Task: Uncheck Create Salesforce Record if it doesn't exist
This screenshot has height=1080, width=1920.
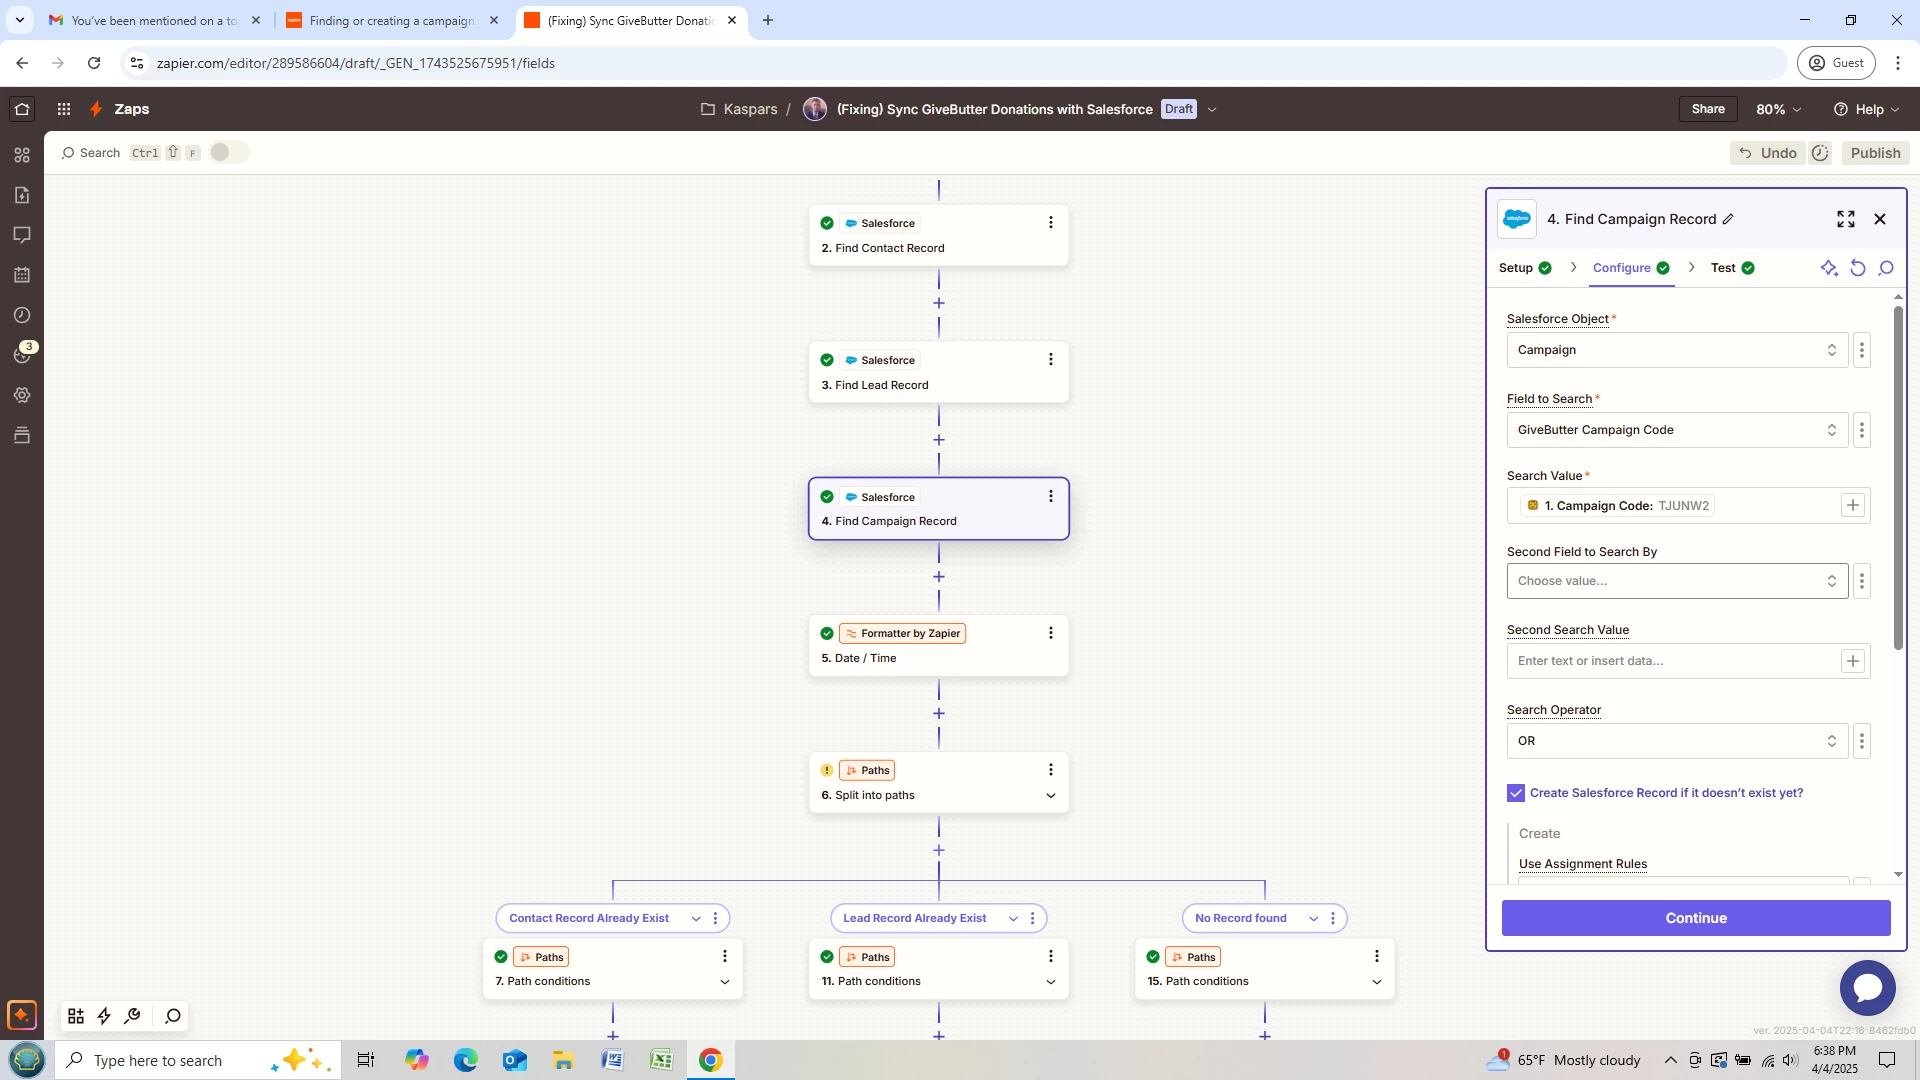Action: coord(1516,793)
